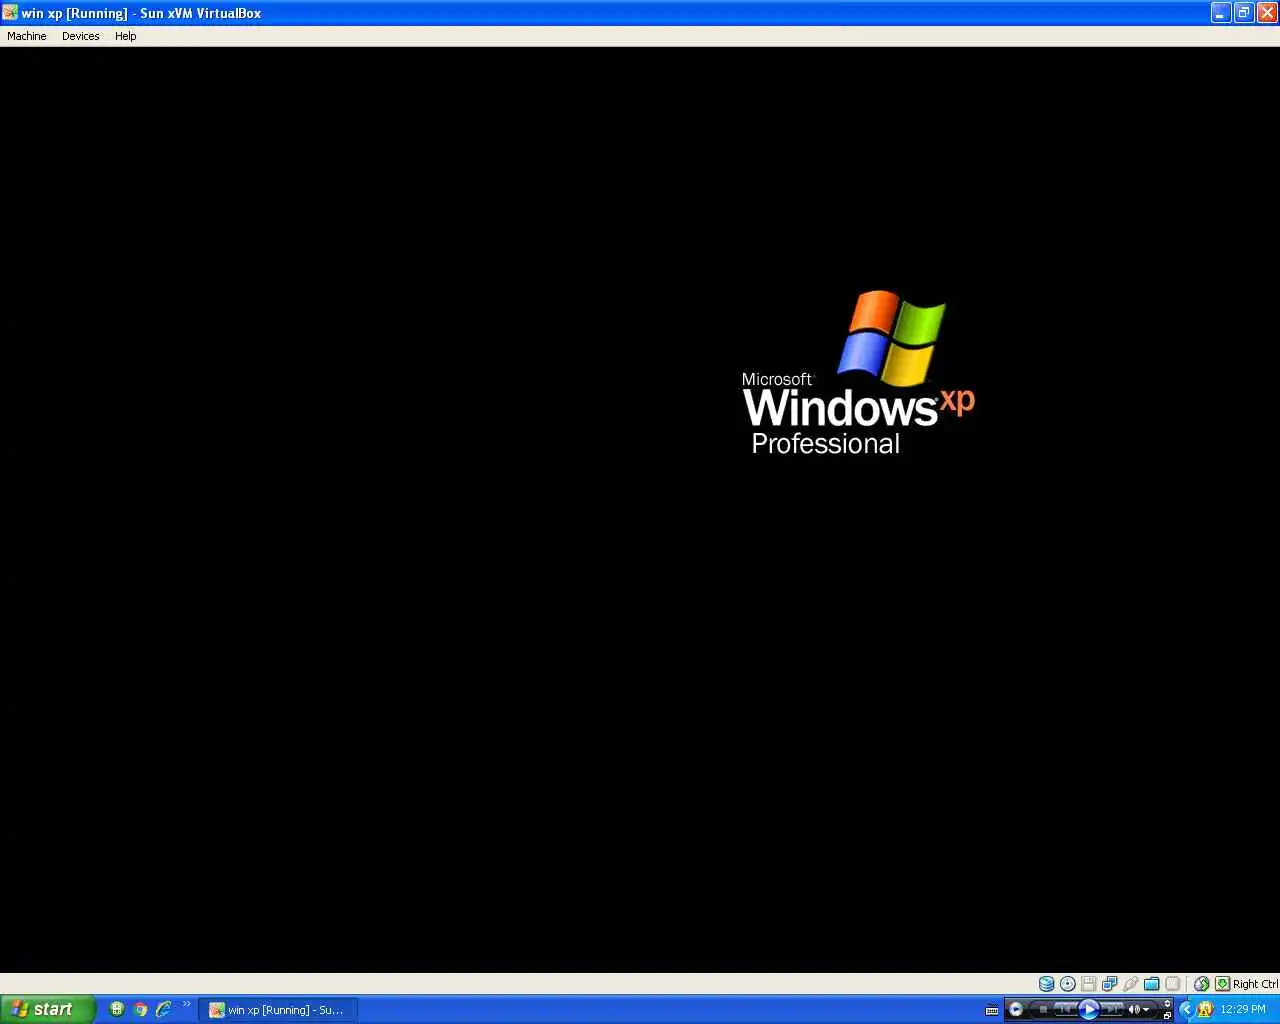Viewport: 1280px width, 1024px height.
Task: Click the Right Ctrl host key label
Action: click(x=1255, y=984)
